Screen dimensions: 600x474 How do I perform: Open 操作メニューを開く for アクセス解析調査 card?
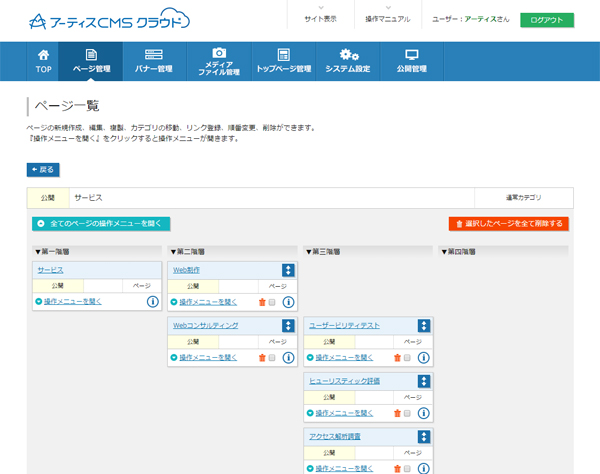[x=344, y=469]
